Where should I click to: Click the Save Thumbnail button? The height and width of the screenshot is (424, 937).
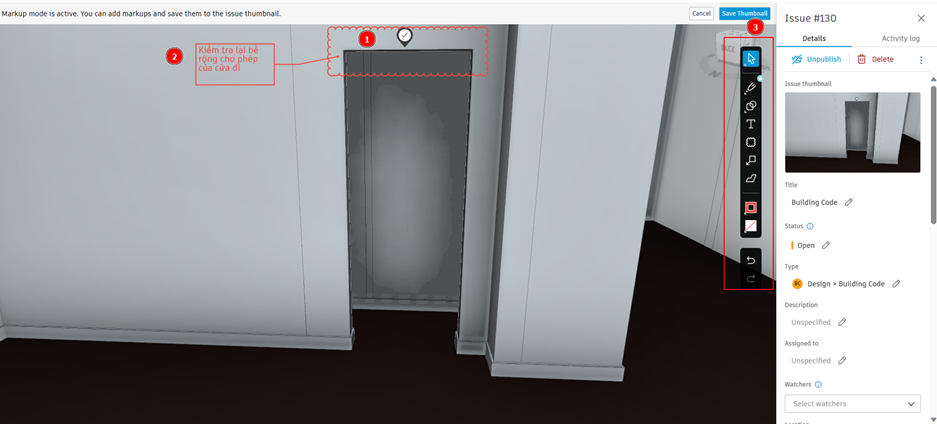point(744,13)
